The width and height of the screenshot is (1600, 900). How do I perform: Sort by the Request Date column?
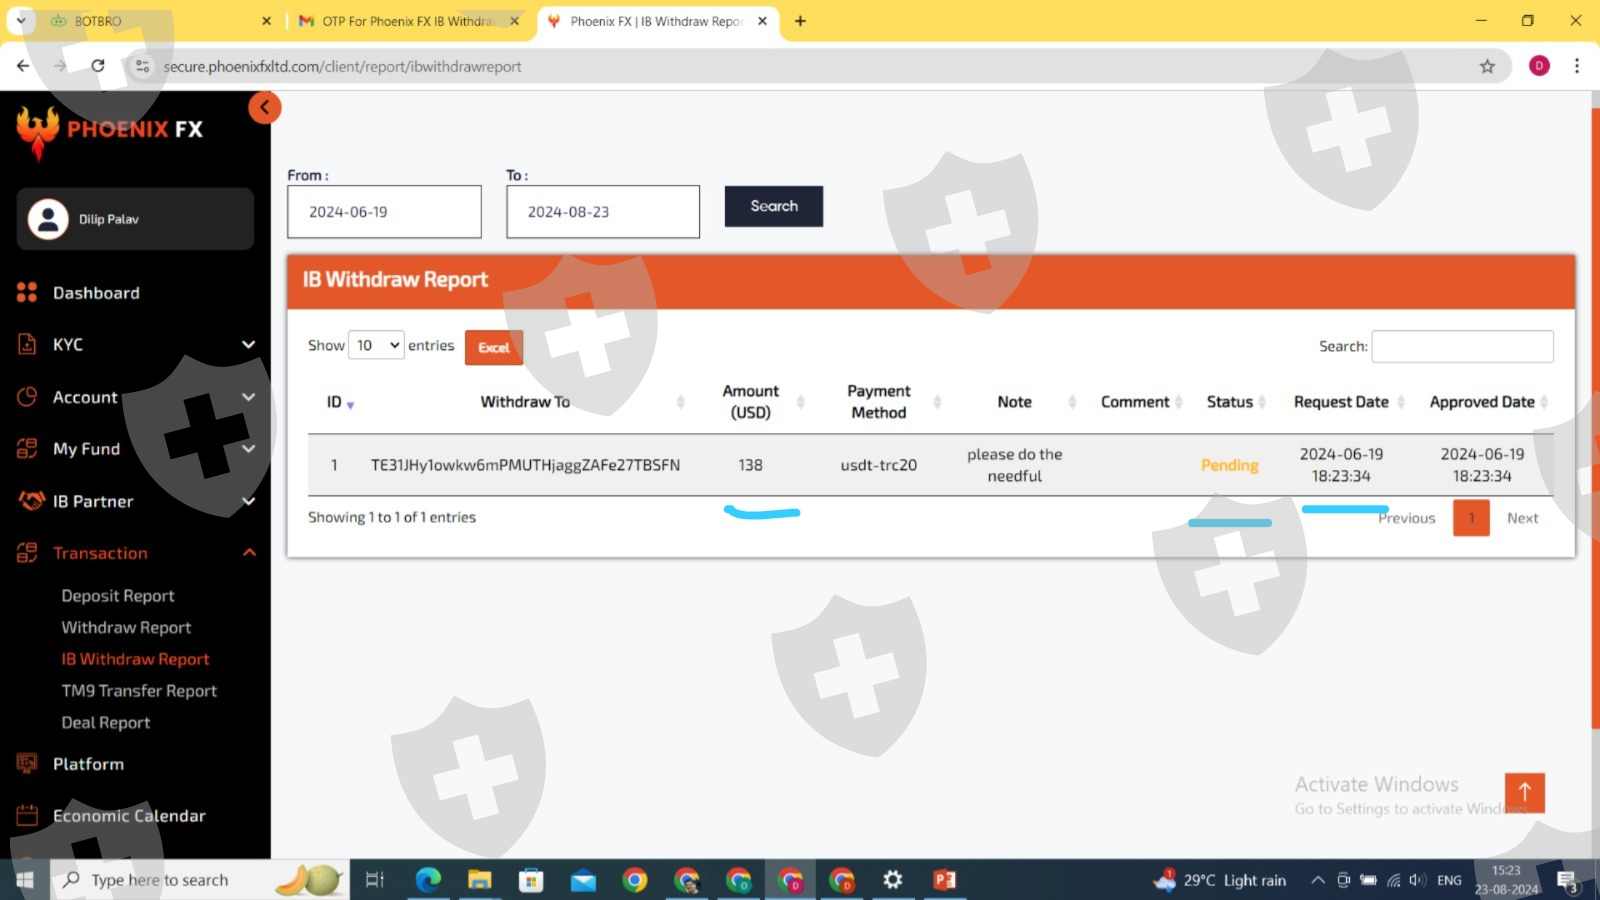point(1341,402)
